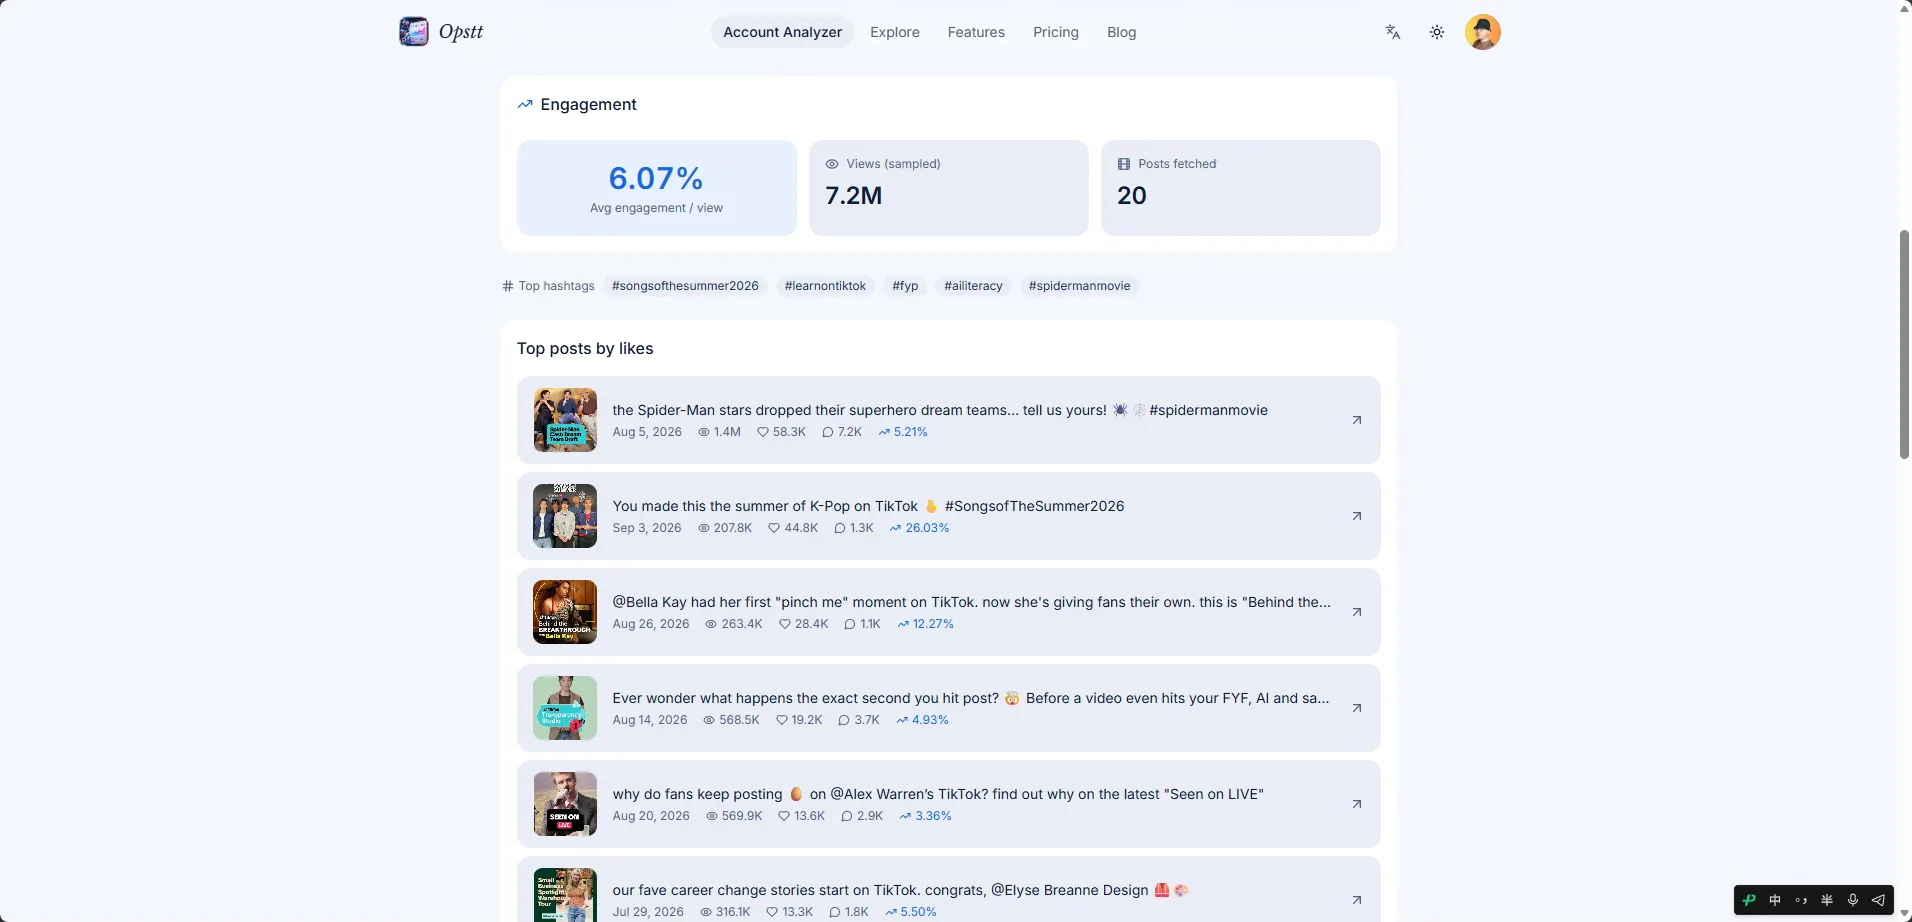Image resolution: width=1912 pixels, height=922 pixels.
Task: Click the 3.7K comments bubble icon
Action: (x=844, y=720)
